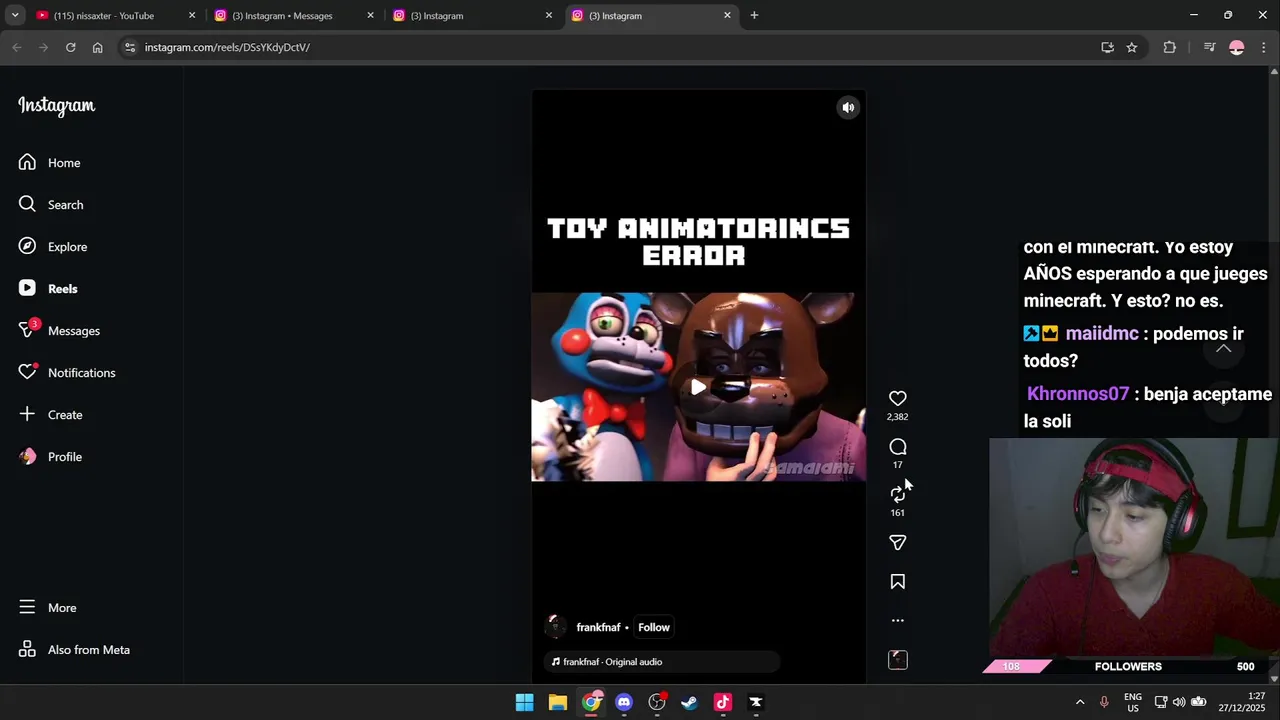Image resolution: width=1280 pixels, height=720 pixels.
Task: Play the paused reel video
Action: [698, 387]
